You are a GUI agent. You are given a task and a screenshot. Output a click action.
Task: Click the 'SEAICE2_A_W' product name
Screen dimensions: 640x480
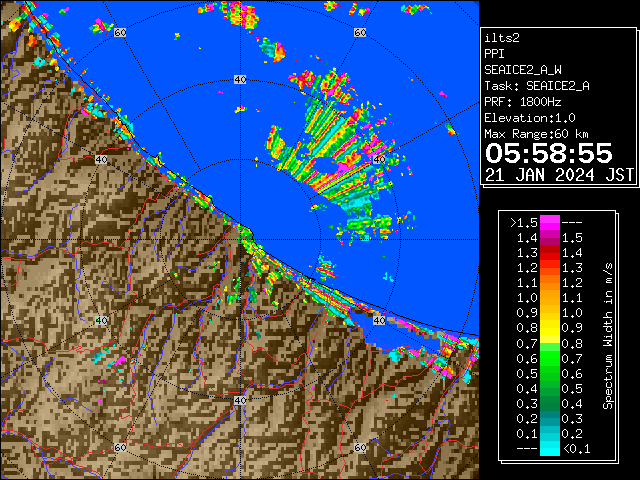point(523,70)
